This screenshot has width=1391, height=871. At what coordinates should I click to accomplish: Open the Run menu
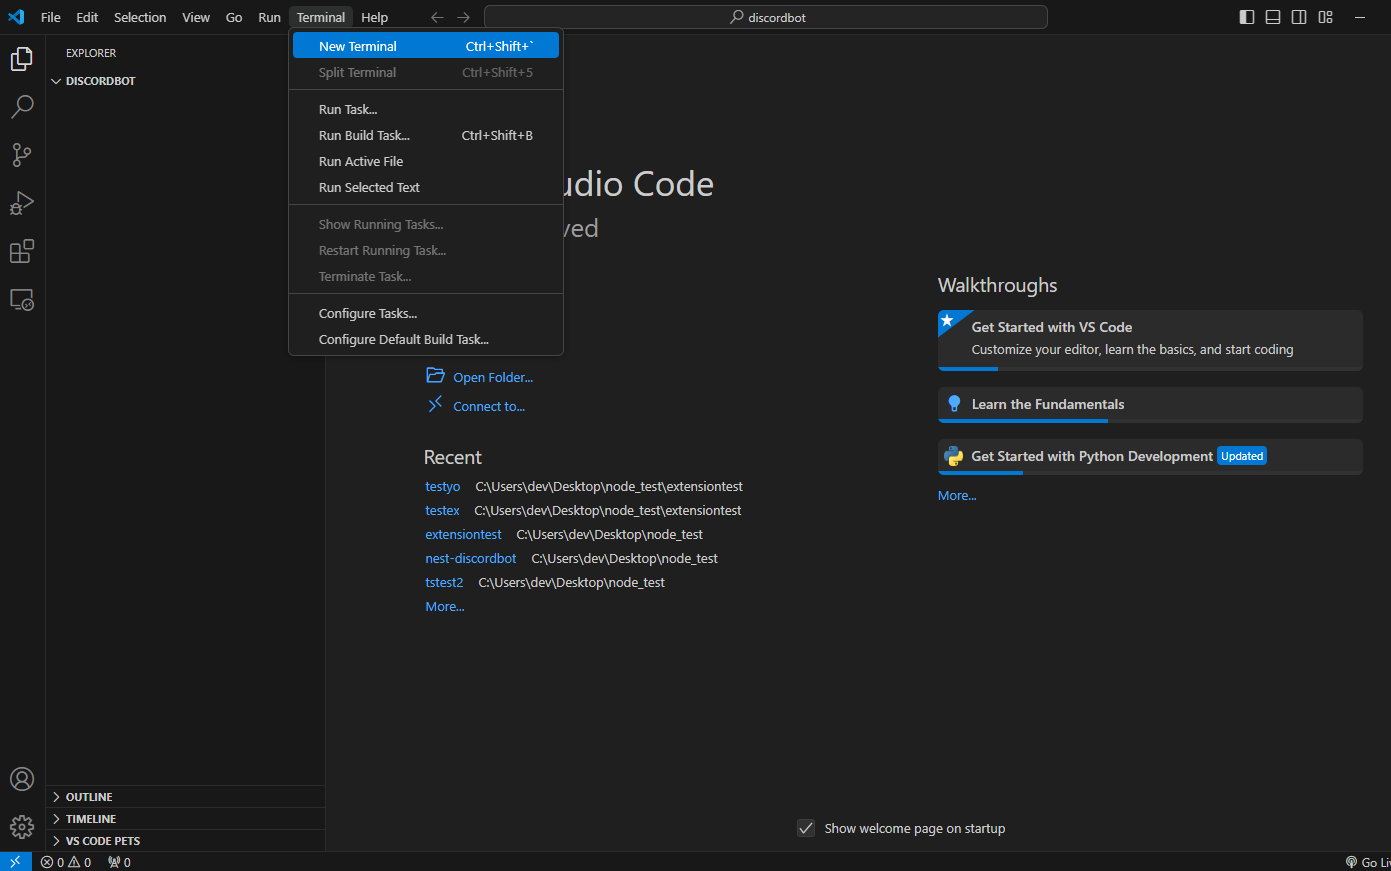click(269, 17)
